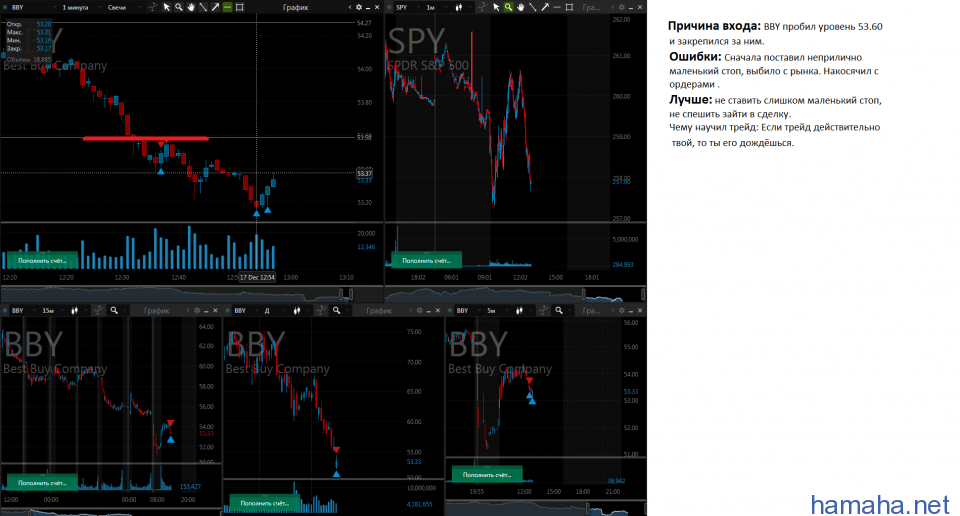
Task: Open indicators icon in SPY chart
Action: tap(482, 7)
